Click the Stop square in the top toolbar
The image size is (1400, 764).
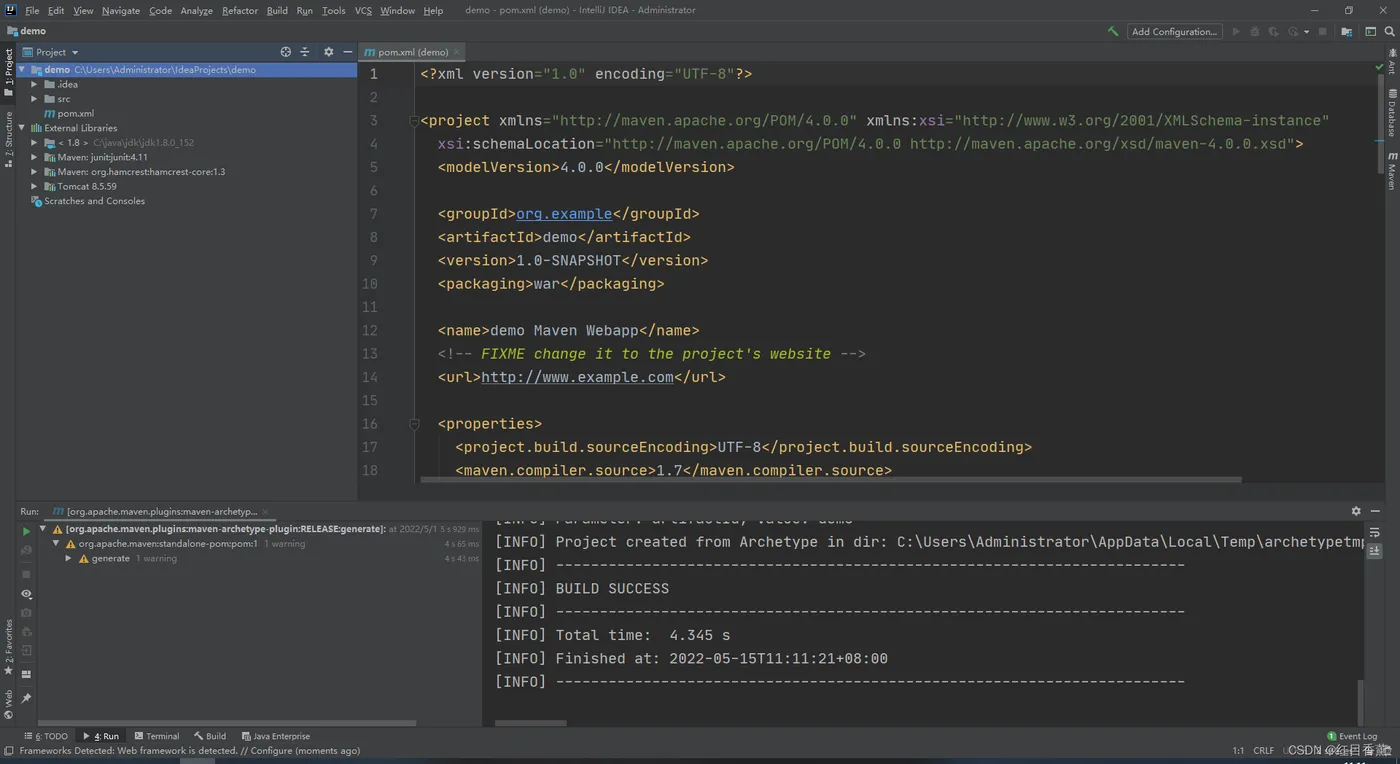point(1323,31)
